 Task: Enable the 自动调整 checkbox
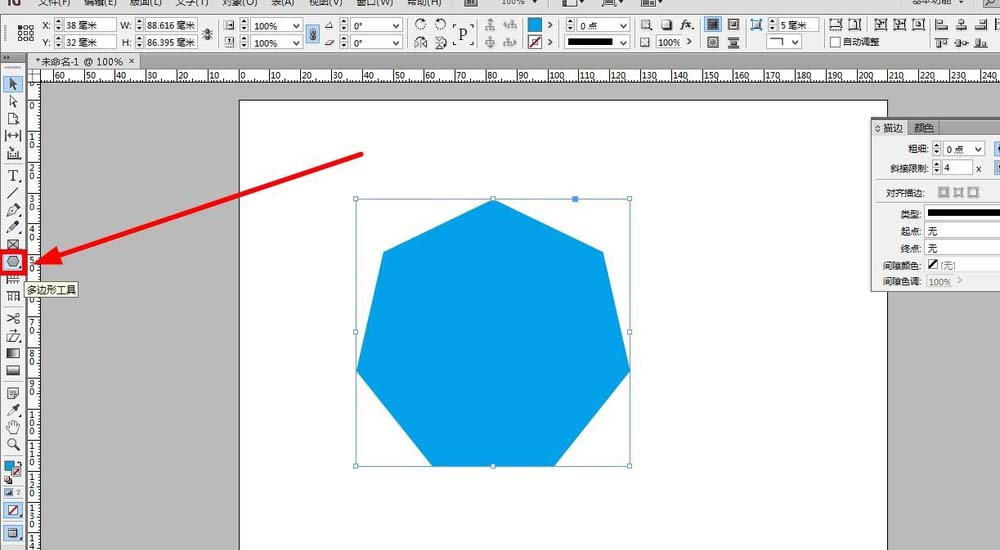(835, 42)
